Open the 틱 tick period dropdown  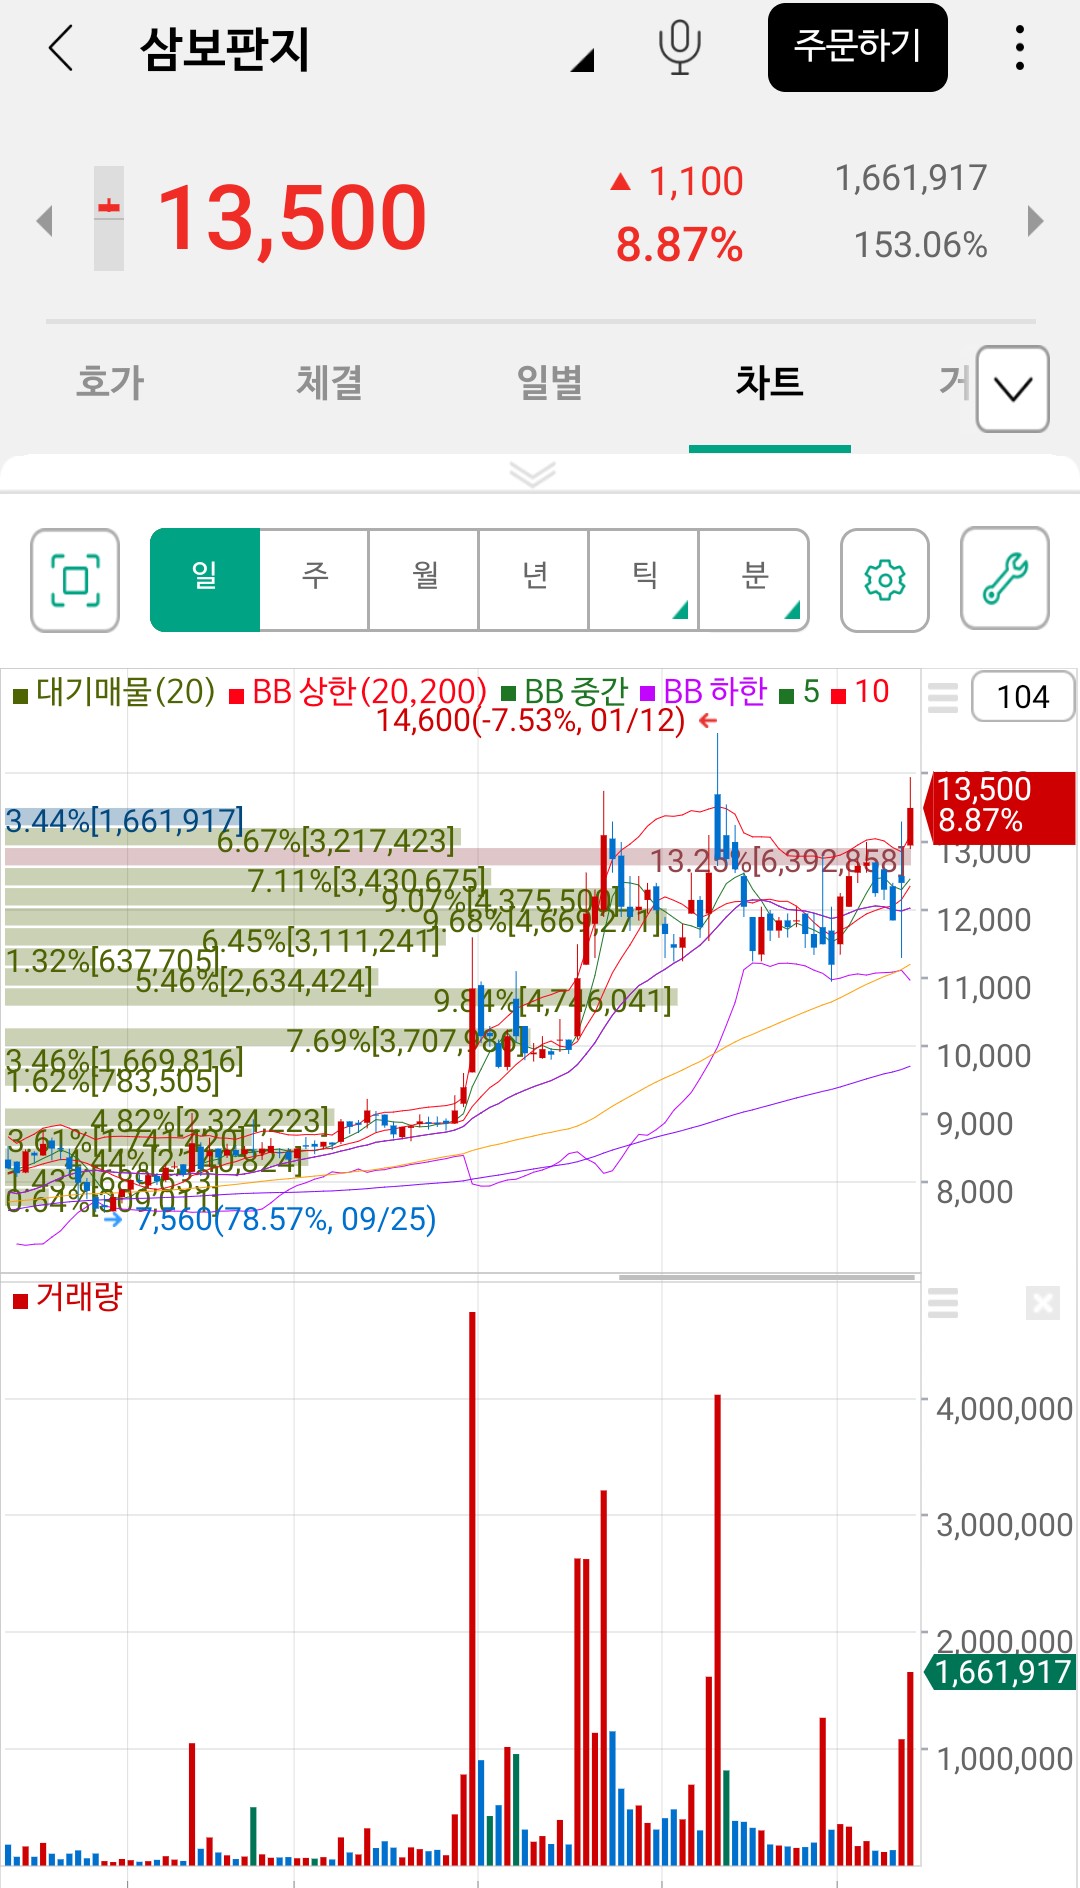point(644,580)
